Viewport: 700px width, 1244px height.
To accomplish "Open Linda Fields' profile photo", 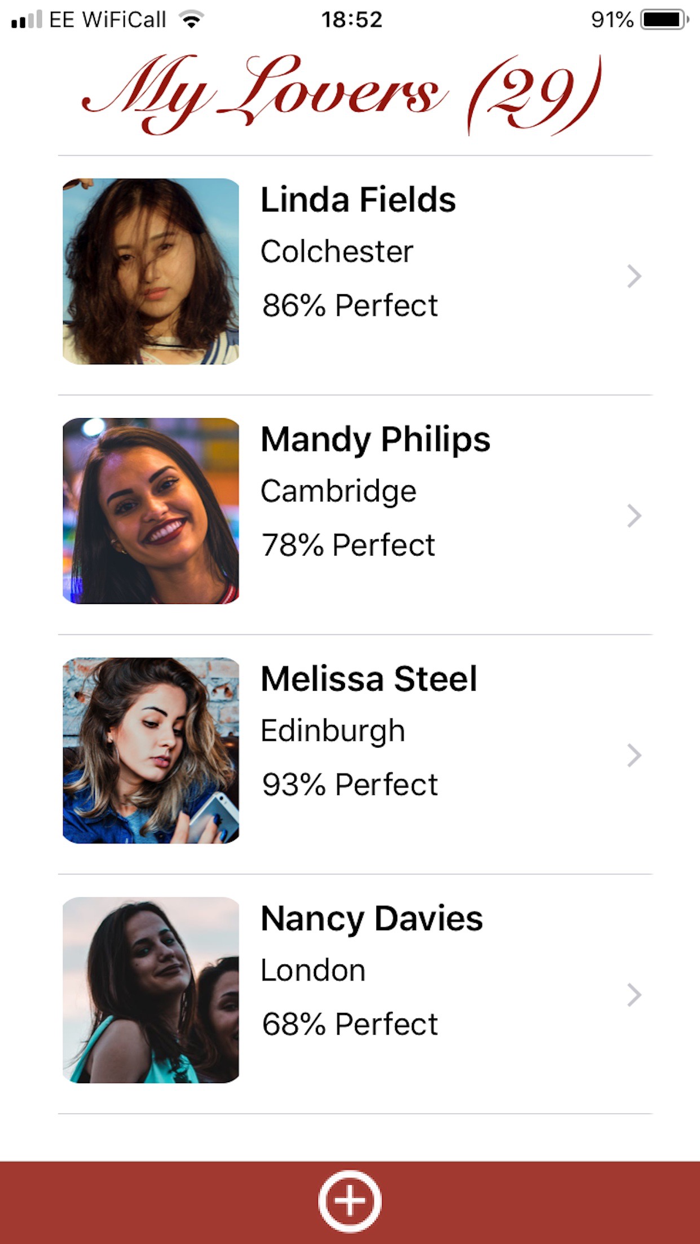I will point(151,271).
